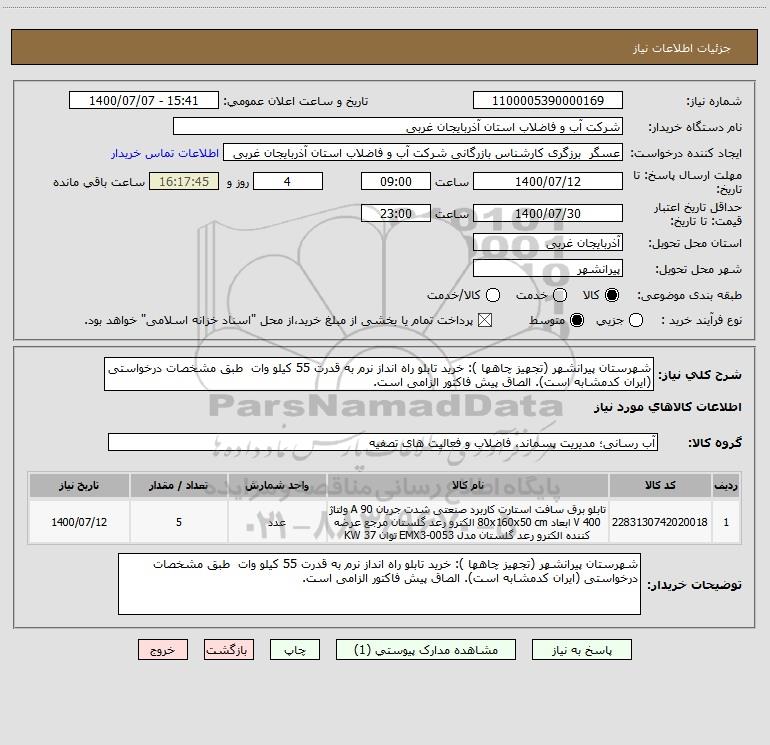
Task: Toggle the Islamic treasury payment checkbox
Action: 485,321
